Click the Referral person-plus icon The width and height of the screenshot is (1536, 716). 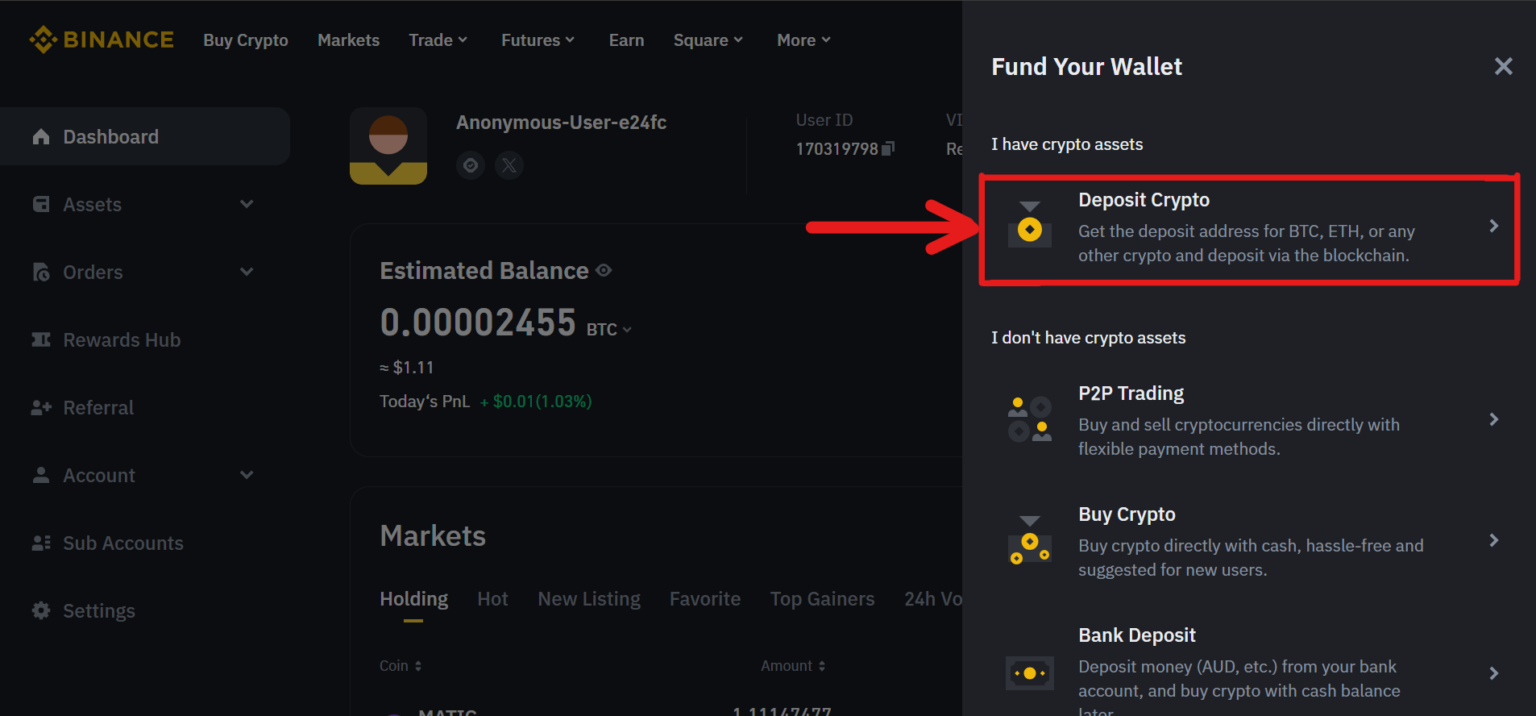click(40, 407)
